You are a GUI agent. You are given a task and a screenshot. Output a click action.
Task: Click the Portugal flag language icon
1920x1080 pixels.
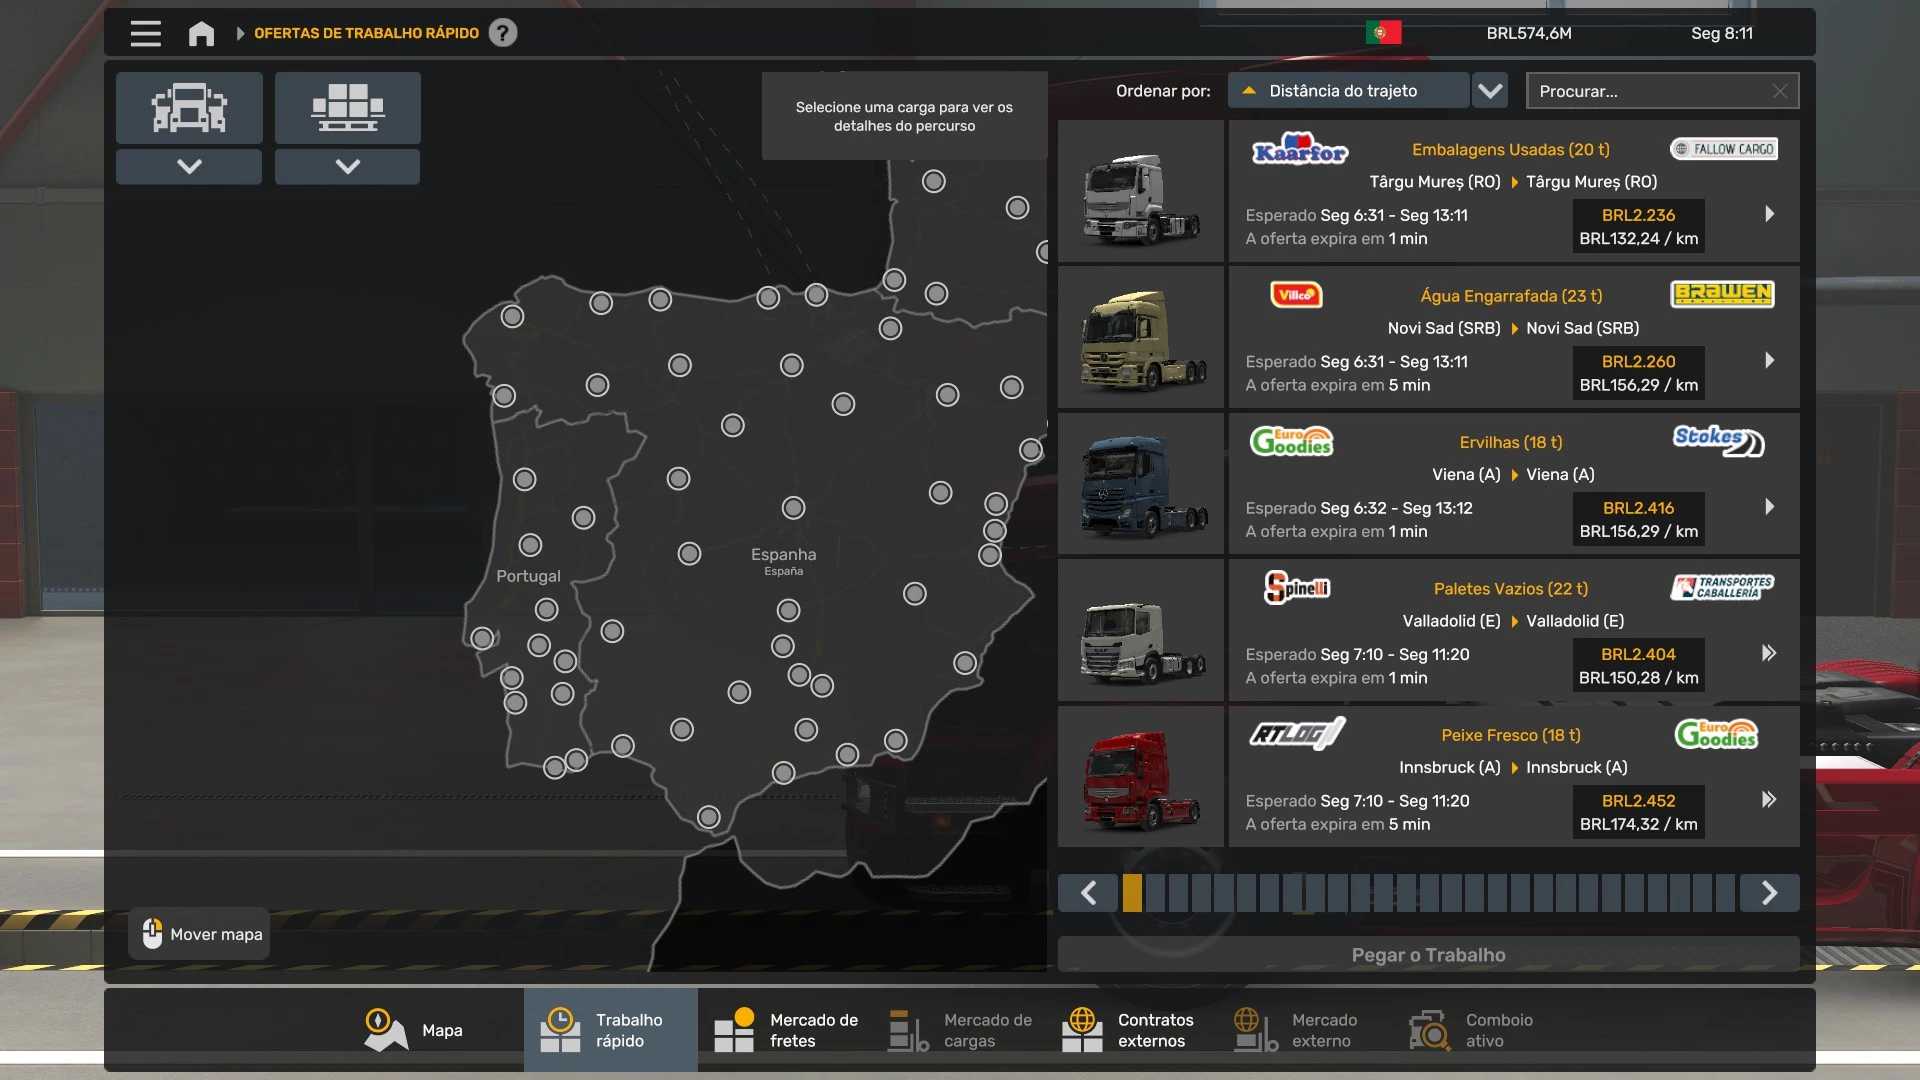1383,33
